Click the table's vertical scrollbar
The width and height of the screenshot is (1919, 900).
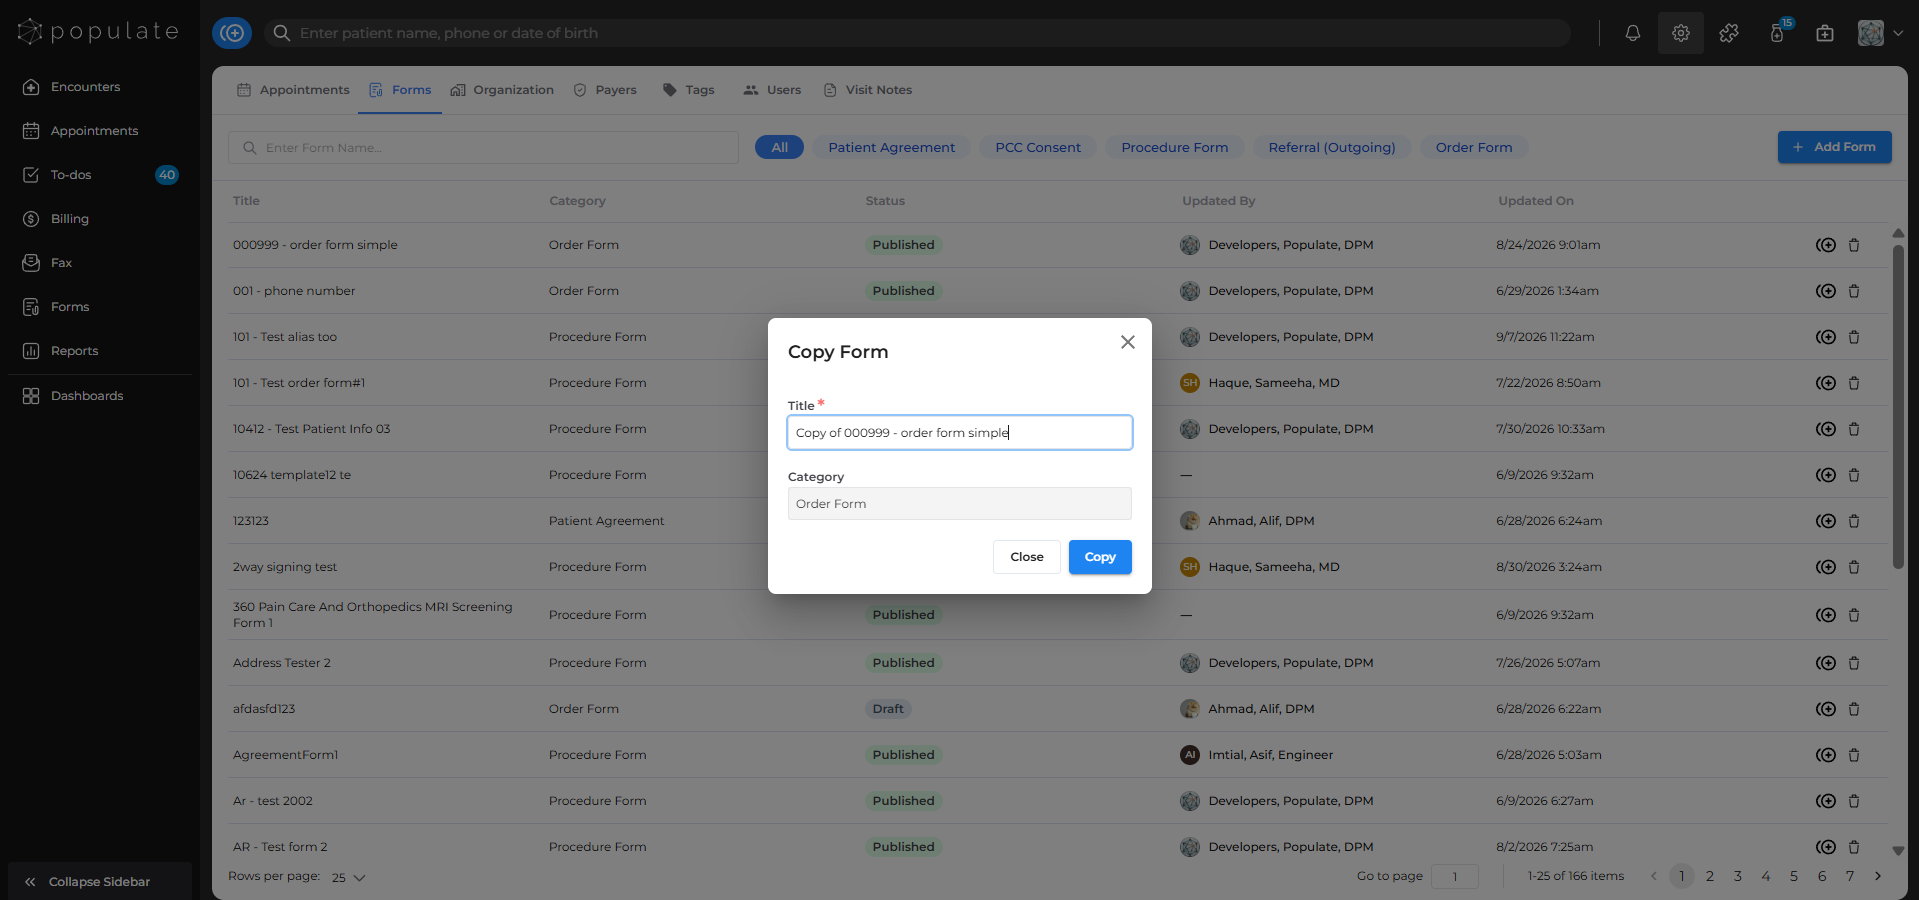click(x=1898, y=409)
